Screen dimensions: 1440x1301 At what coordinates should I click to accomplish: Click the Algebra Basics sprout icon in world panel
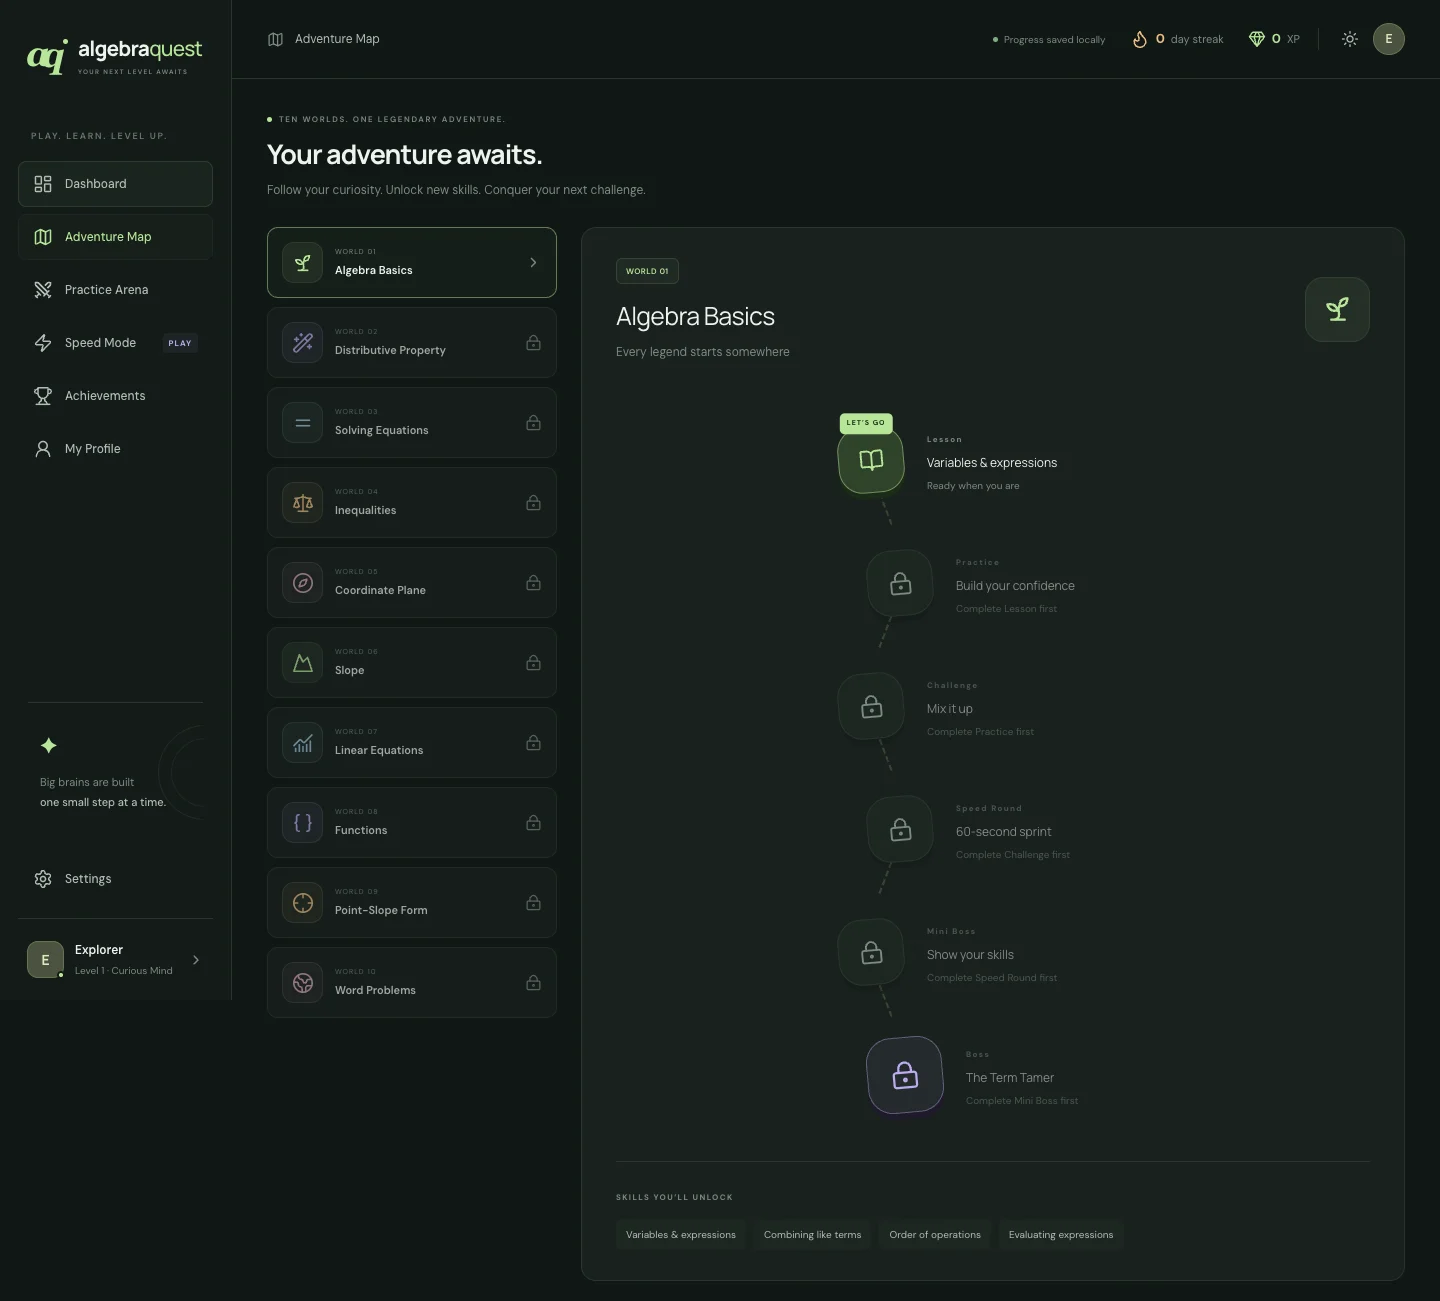click(x=1337, y=309)
